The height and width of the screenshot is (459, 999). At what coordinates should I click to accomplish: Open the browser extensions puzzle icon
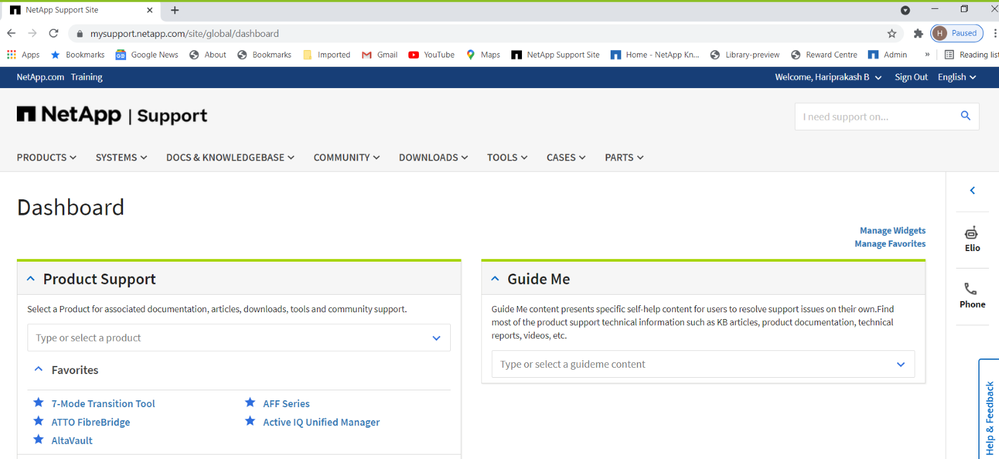click(918, 33)
